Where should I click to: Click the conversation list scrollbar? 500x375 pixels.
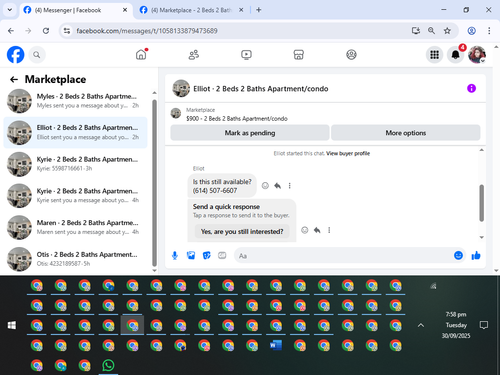[154, 182]
